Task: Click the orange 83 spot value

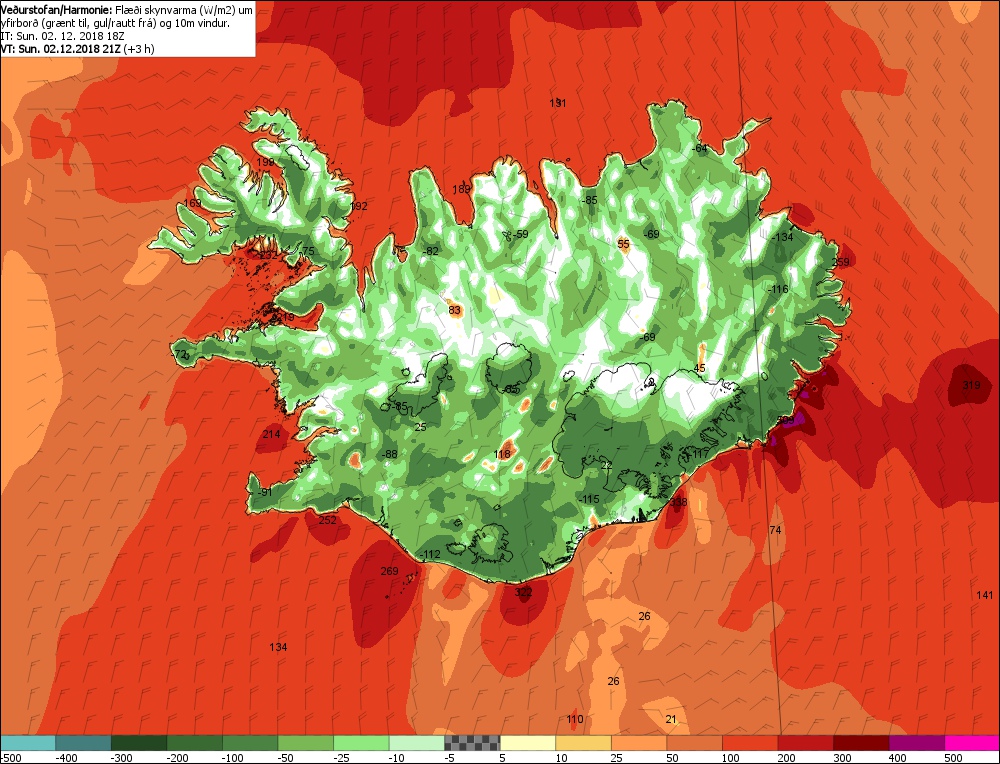Action: [455, 311]
